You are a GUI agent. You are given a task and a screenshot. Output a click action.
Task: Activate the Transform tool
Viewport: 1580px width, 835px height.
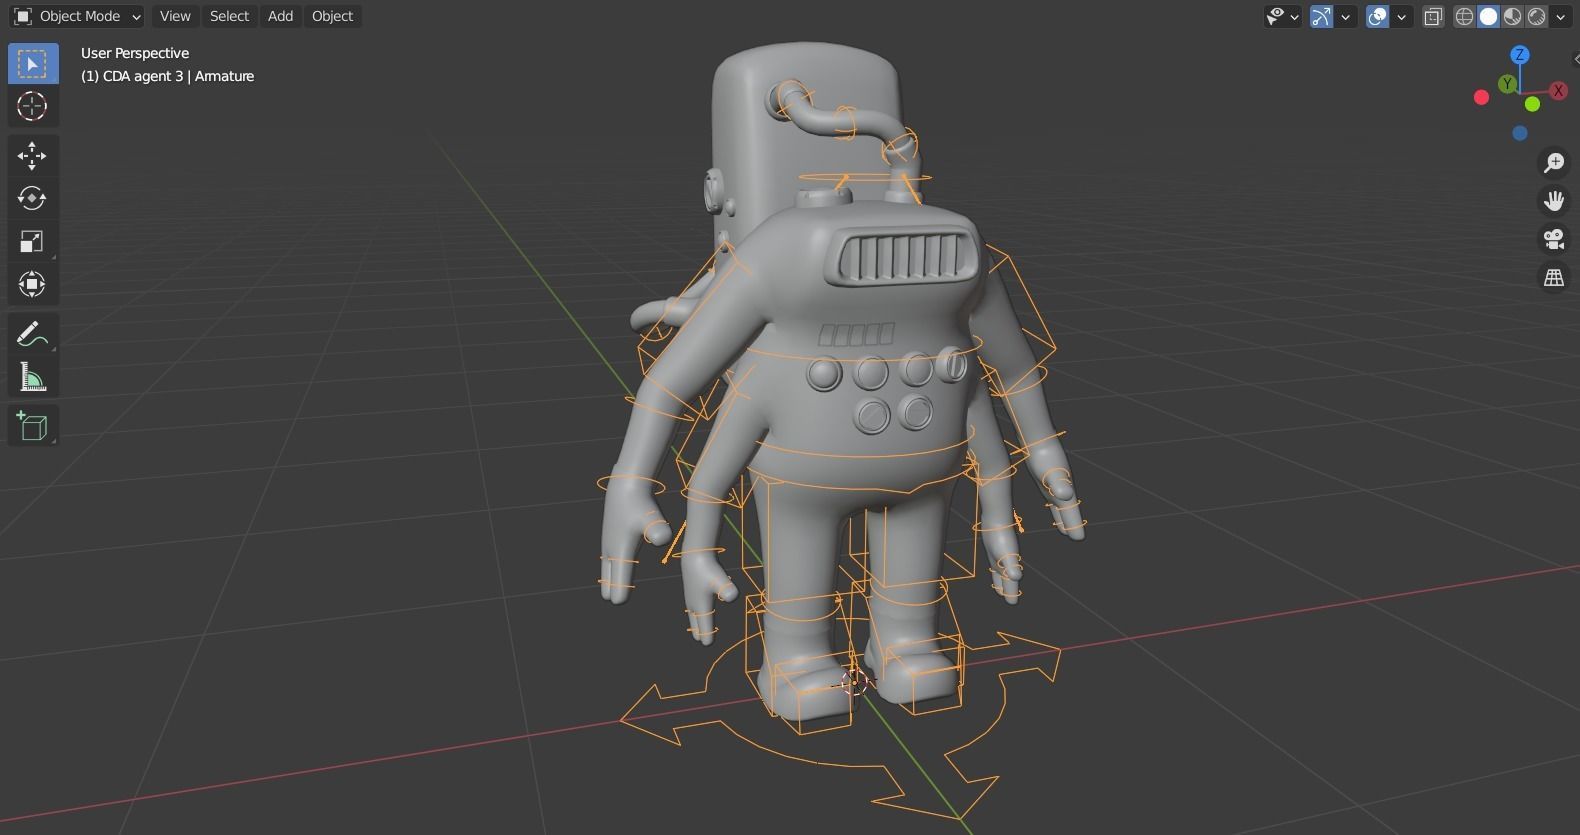32,284
